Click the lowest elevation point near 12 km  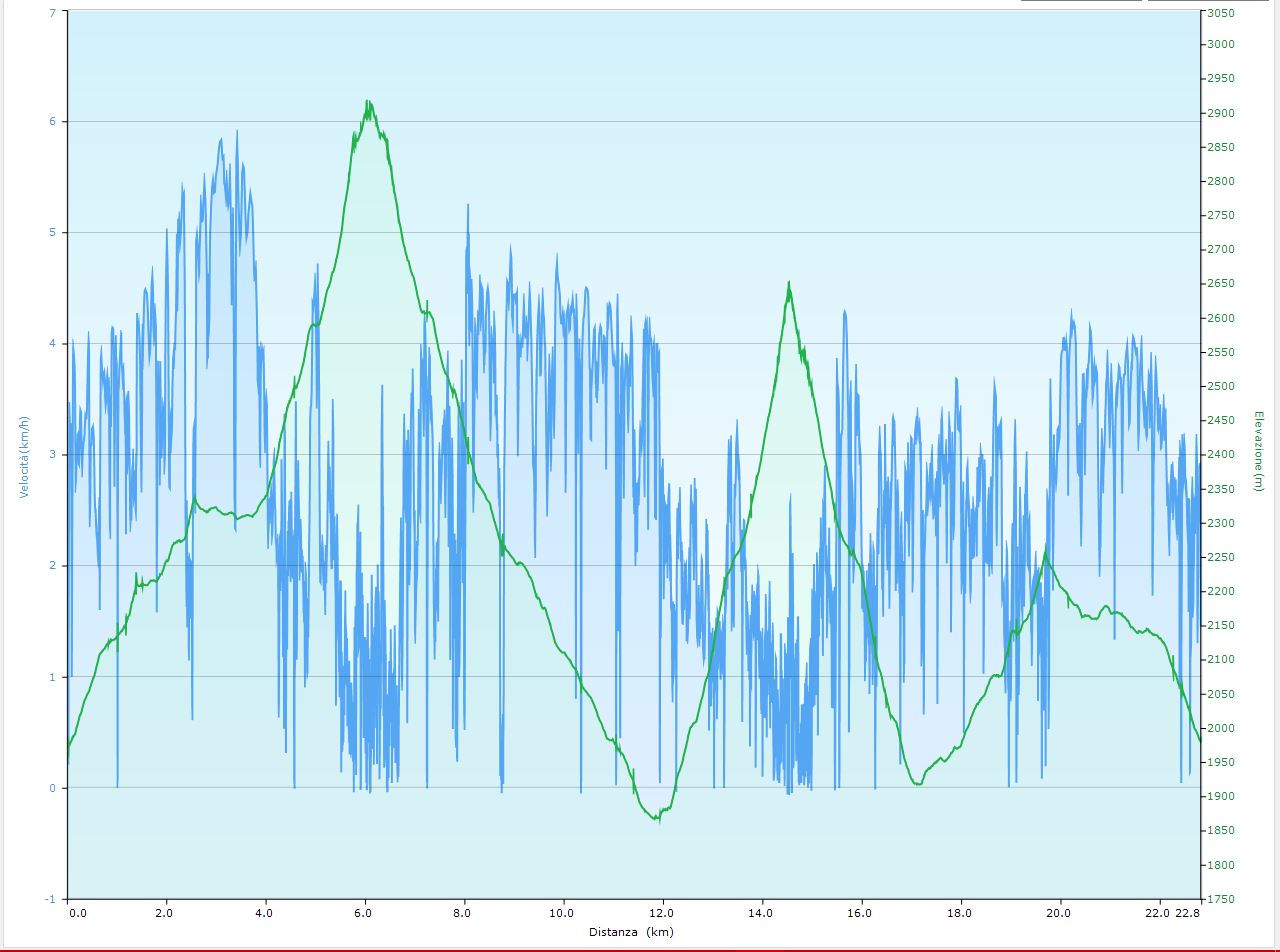click(657, 819)
